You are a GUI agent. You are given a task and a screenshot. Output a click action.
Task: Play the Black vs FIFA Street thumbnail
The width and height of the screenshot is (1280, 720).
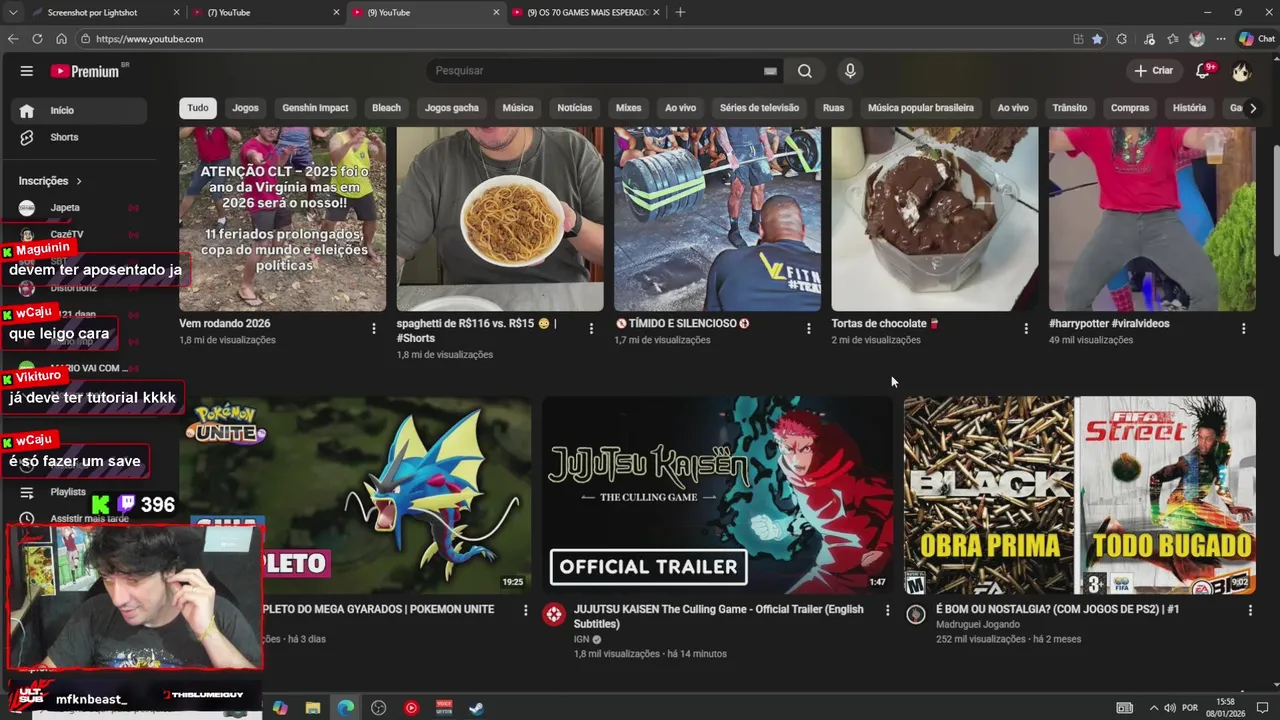click(1080, 495)
